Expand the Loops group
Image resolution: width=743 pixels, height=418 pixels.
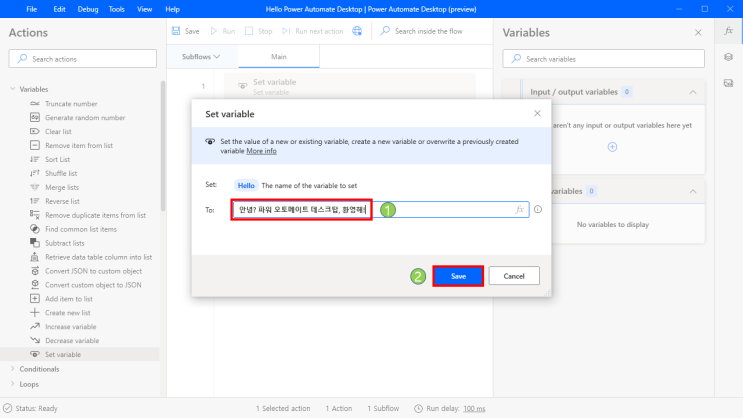[13, 384]
